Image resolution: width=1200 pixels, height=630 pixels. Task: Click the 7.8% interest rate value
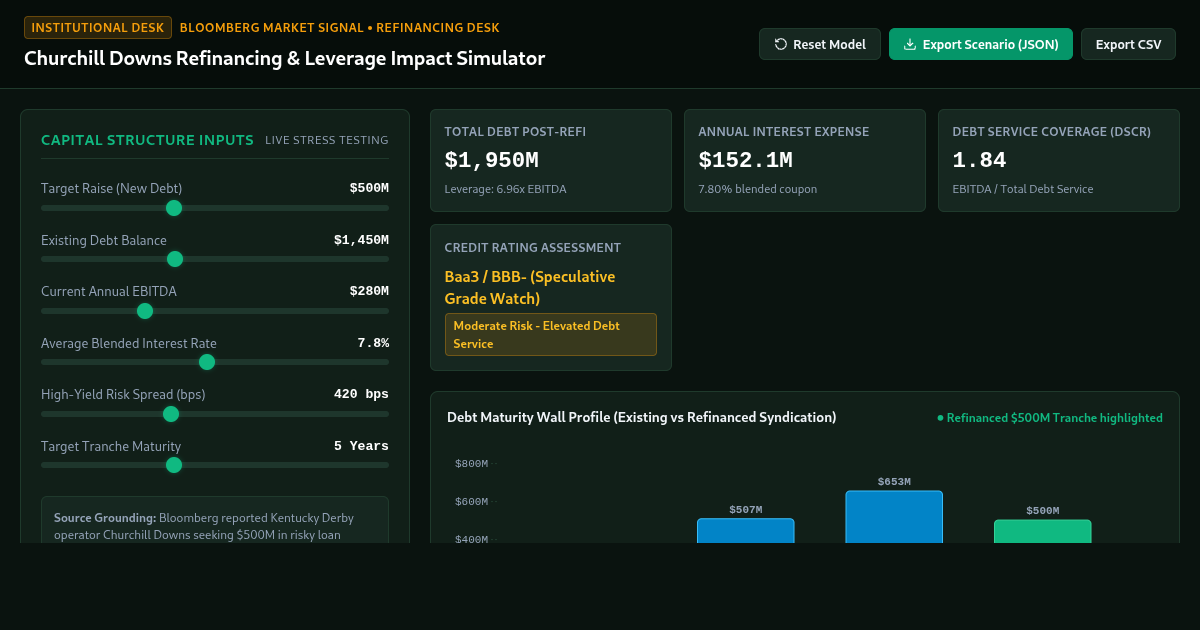(x=373, y=343)
